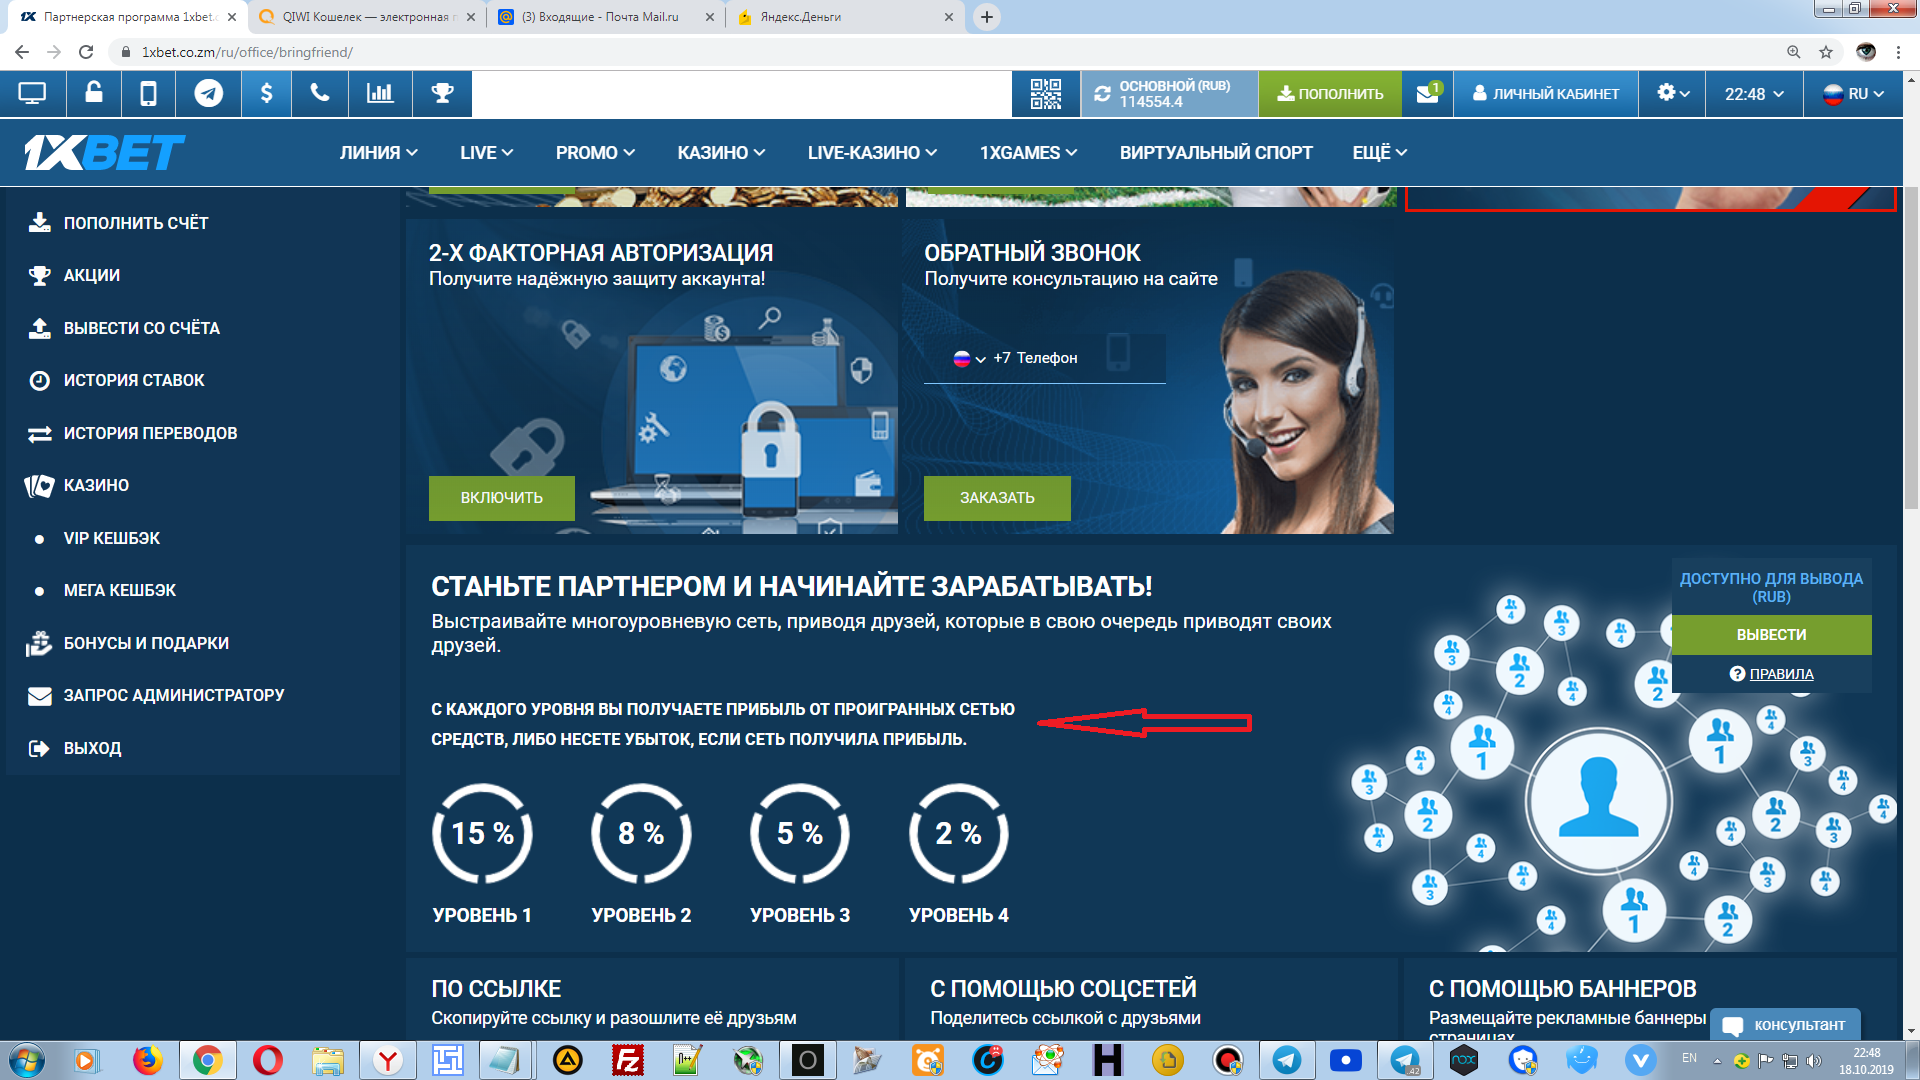Open Yandex browser from the taskbar
The image size is (1920, 1080).
pyautogui.click(x=388, y=1060)
